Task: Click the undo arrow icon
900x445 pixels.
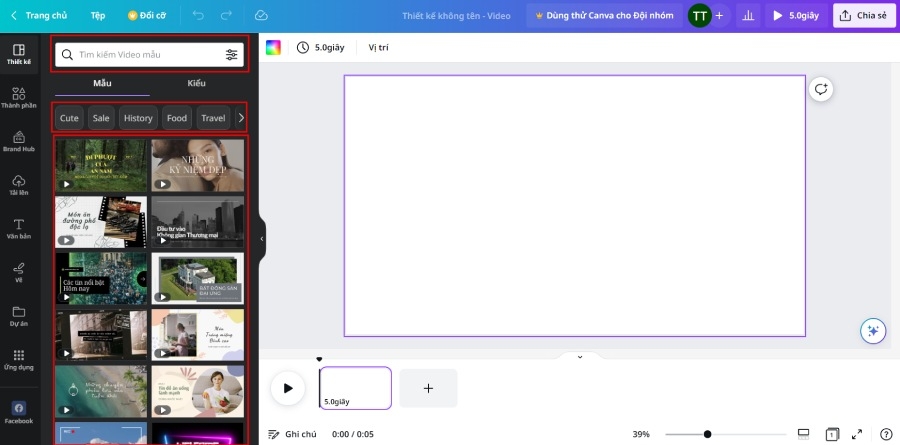Action: (198, 16)
